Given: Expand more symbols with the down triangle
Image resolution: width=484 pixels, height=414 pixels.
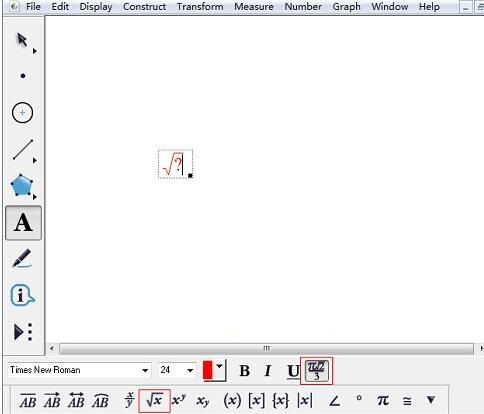Looking at the screenshot, I should coord(431,400).
